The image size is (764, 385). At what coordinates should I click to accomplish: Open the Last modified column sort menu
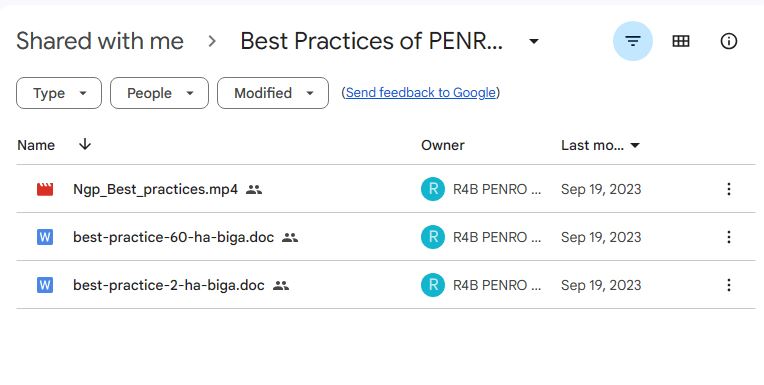click(x=600, y=145)
